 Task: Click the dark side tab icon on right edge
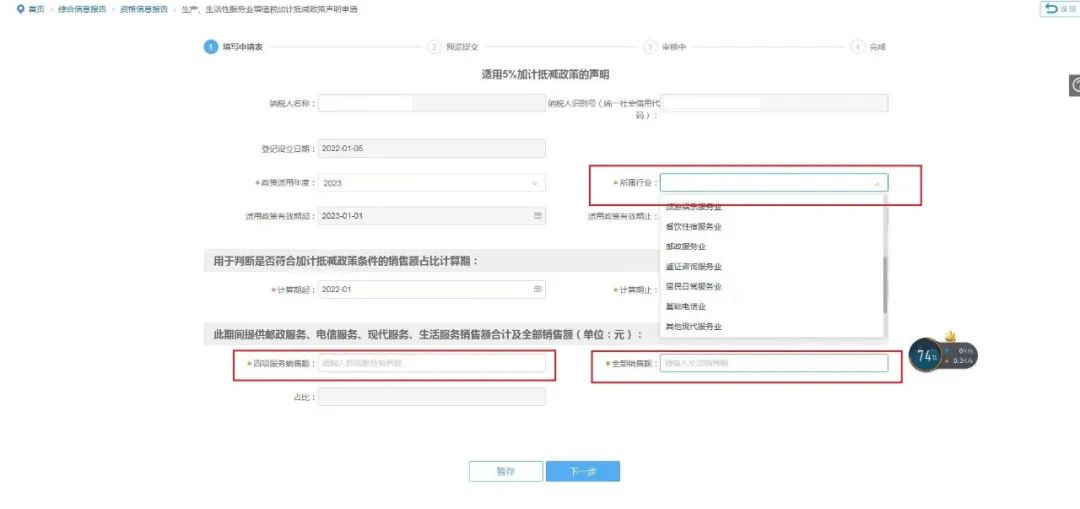(x=1074, y=85)
